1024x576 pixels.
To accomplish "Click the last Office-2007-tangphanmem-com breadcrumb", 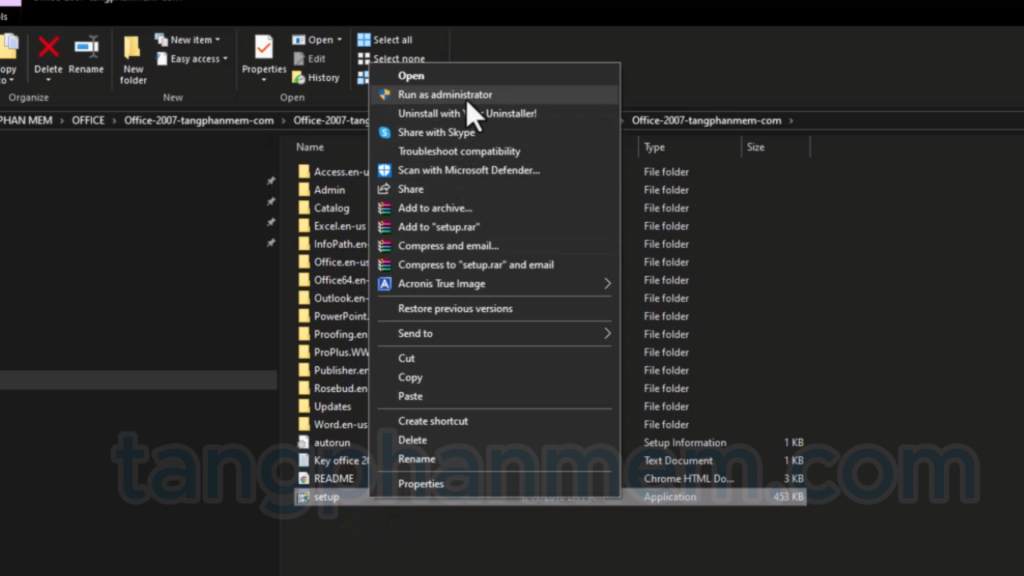I will coord(706,121).
